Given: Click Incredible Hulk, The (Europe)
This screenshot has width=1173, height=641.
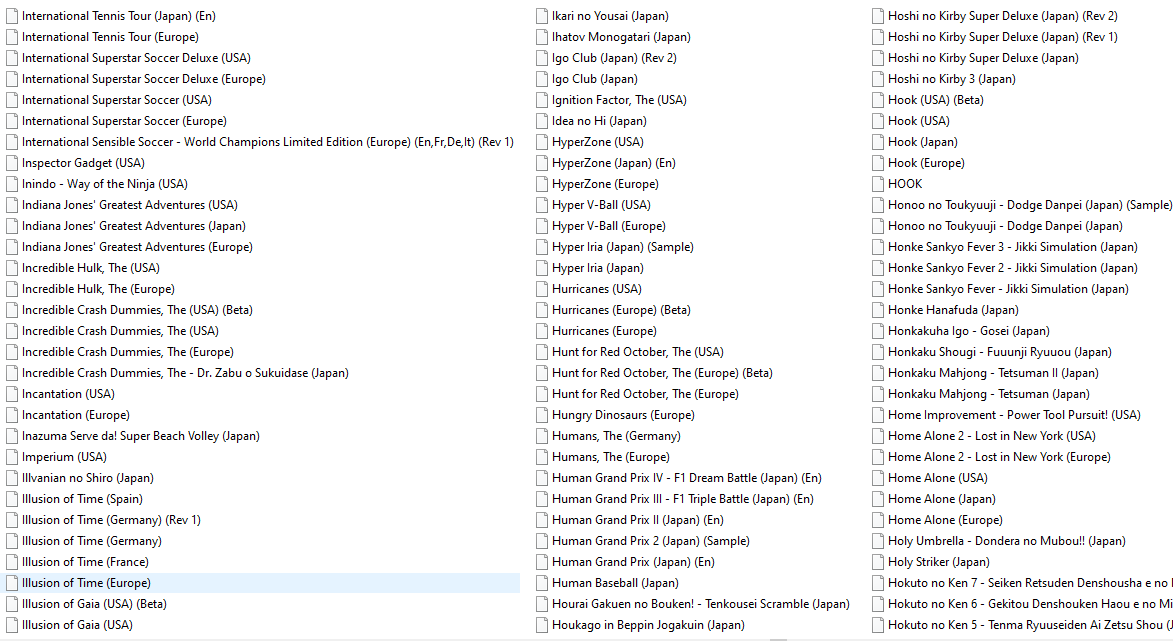Looking at the screenshot, I should (98, 289).
